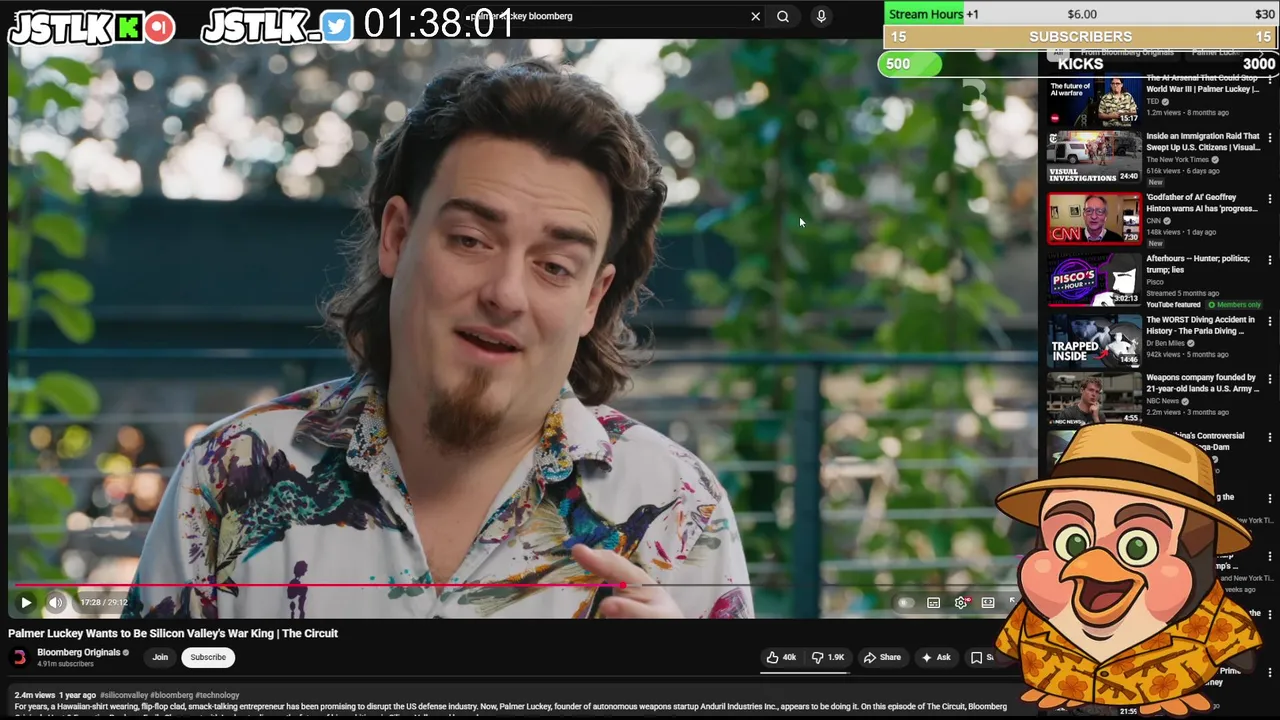Open options menu for the WORST Diving Accident video
The width and height of the screenshot is (1280, 720).
pyautogui.click(x=1270, y=322)
